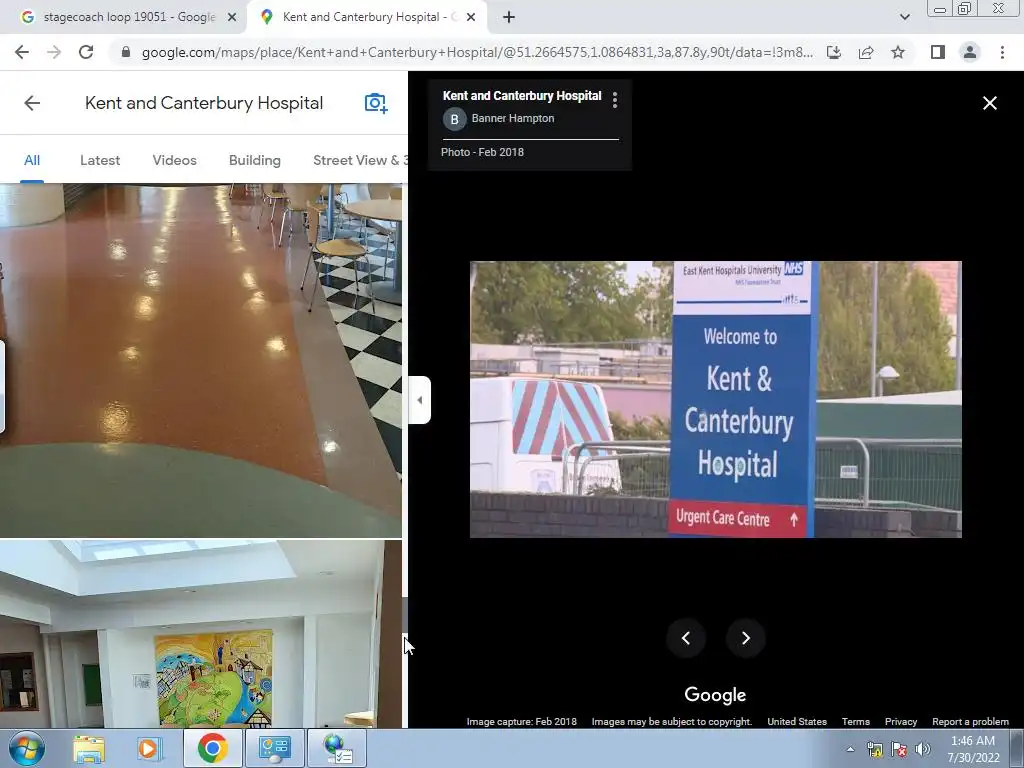Image resolution: width=1024 pixels, height=768 pixels.
Task: Close the Kent and Canterbury Hospital tab
Action: [471, 17]
